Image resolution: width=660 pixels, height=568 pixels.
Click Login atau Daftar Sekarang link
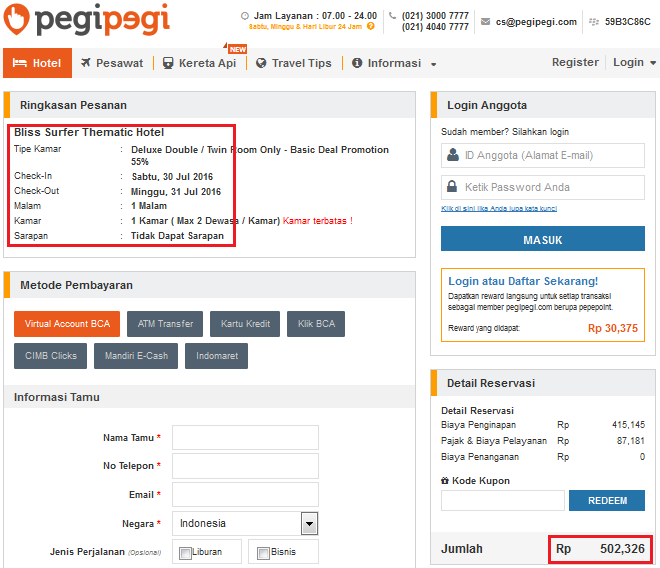523,281
